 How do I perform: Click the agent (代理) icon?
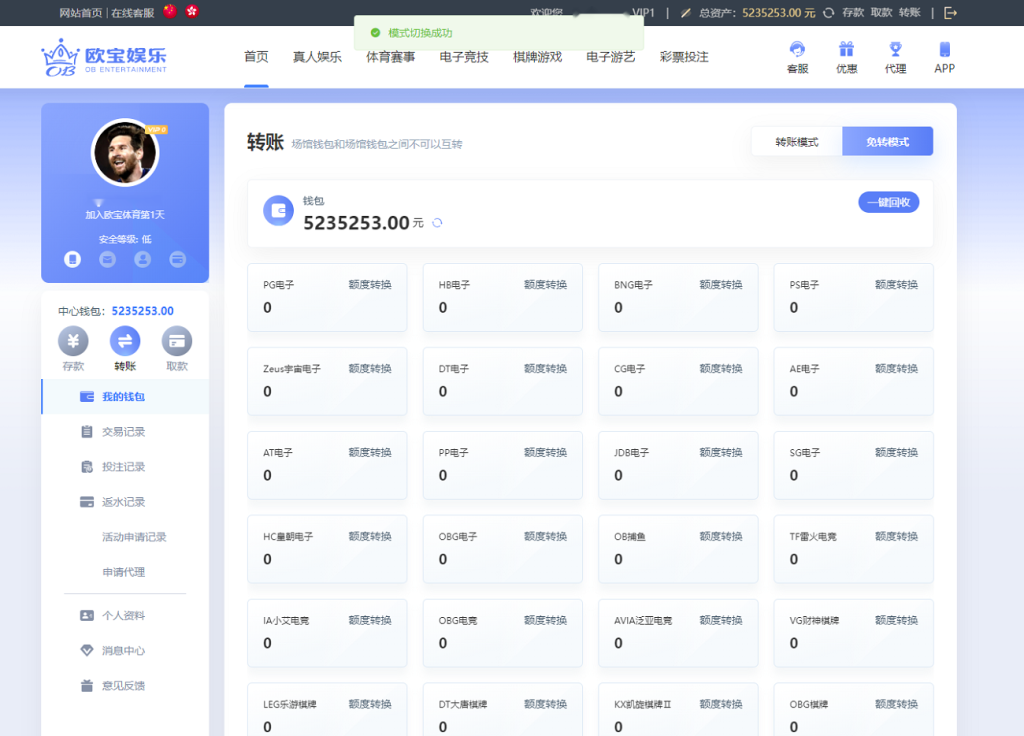894,57
